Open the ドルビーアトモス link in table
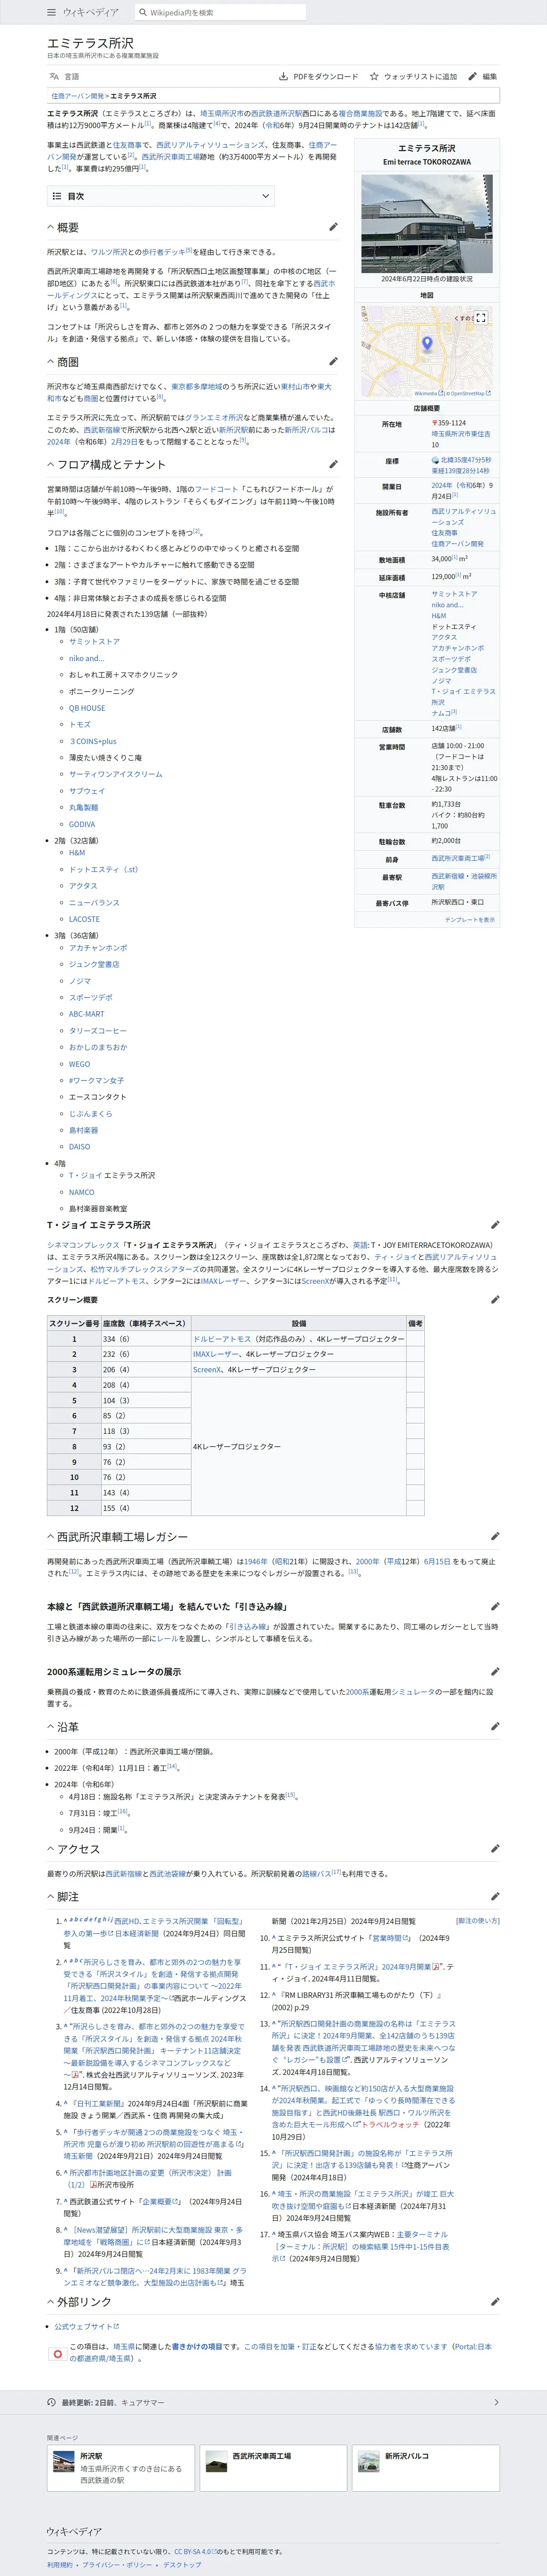 (222, 1339)
